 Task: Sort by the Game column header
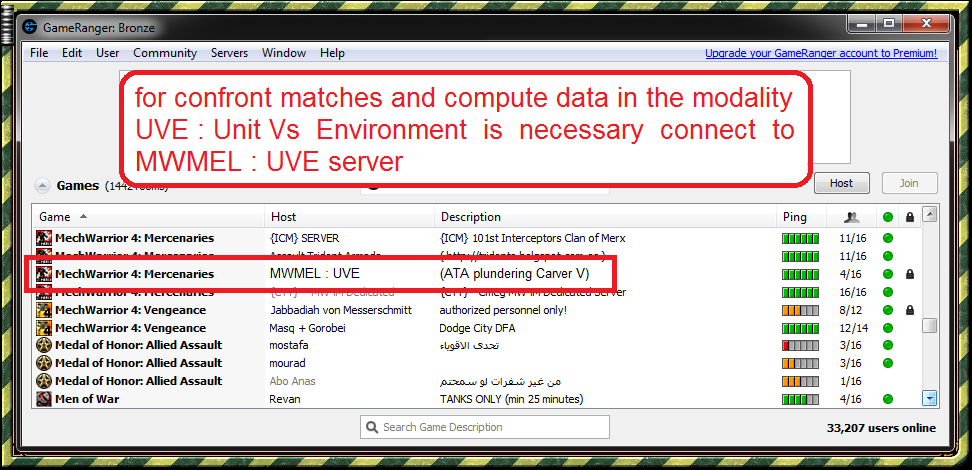(149, 217)
